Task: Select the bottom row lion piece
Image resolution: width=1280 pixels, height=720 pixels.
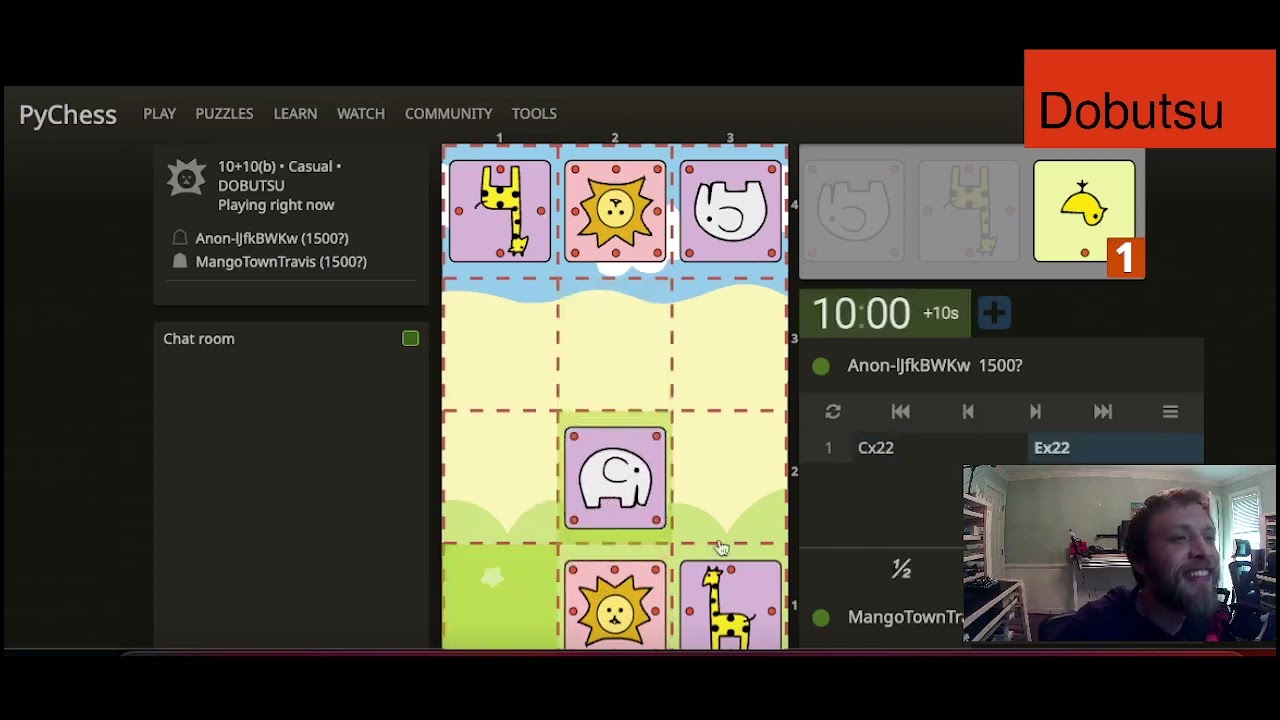Action: (x=615, y=605)
